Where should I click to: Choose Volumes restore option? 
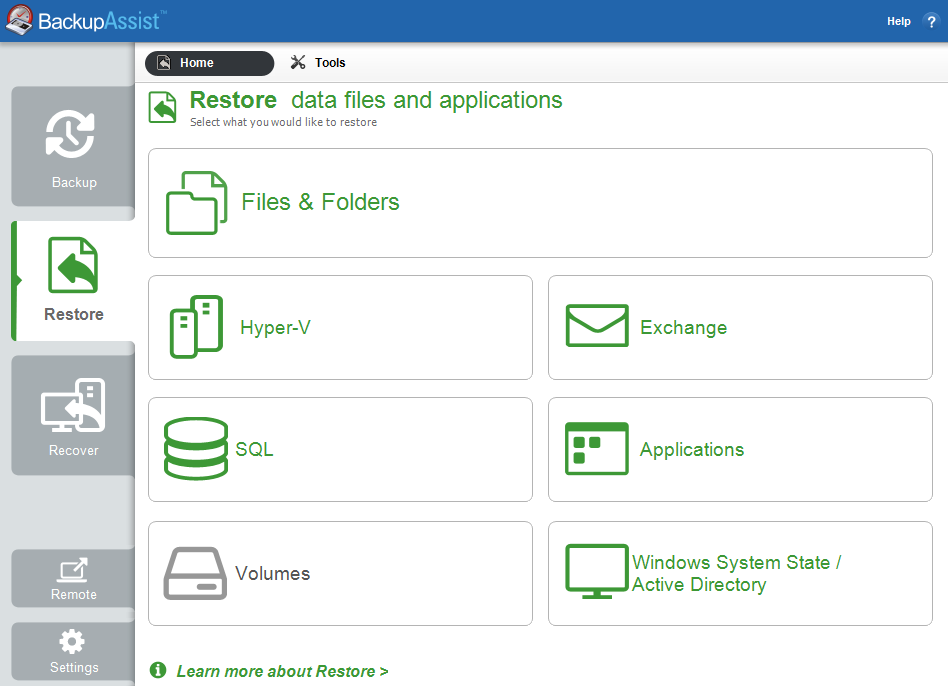tap(340, 574)
